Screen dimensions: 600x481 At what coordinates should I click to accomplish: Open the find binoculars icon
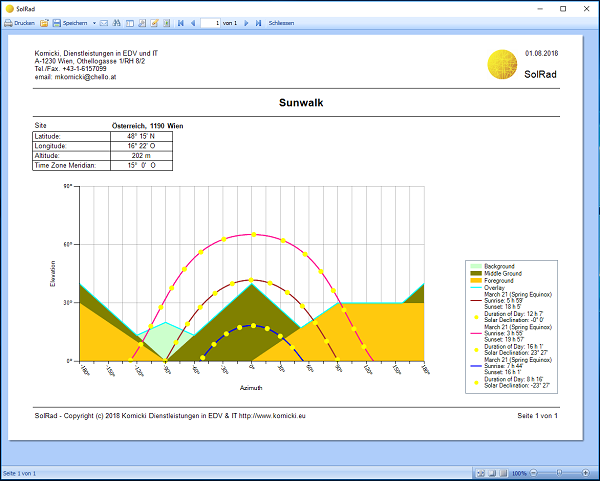click(x=117, y=22)
